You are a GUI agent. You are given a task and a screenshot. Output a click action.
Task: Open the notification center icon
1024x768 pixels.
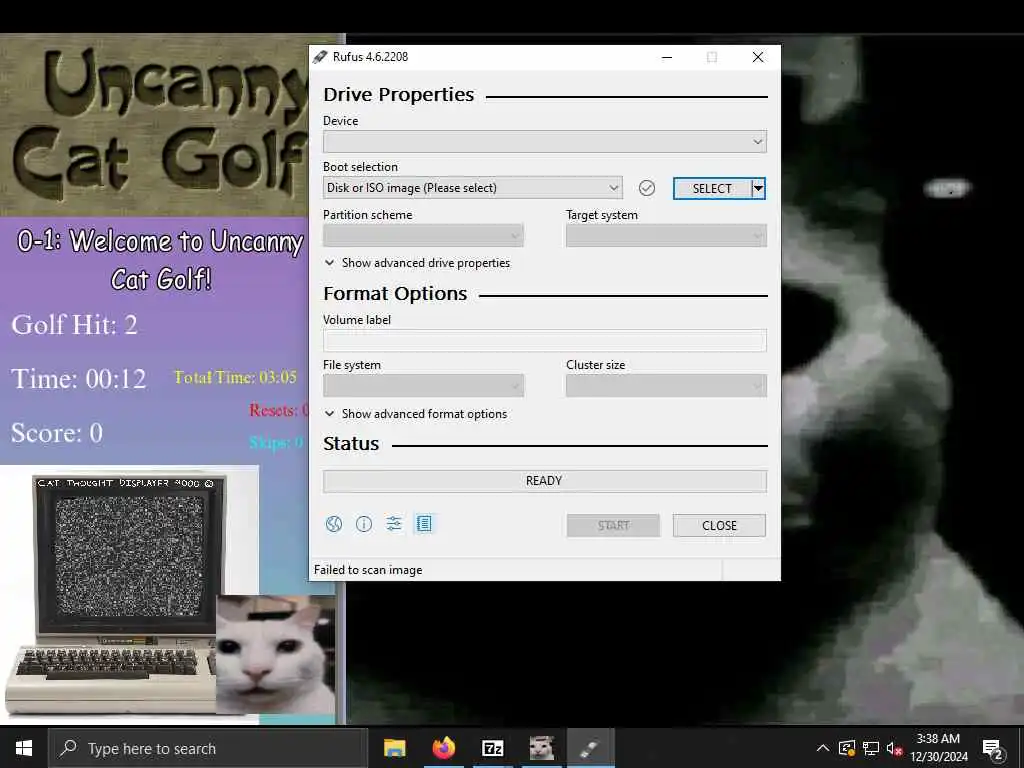point(993,749)
